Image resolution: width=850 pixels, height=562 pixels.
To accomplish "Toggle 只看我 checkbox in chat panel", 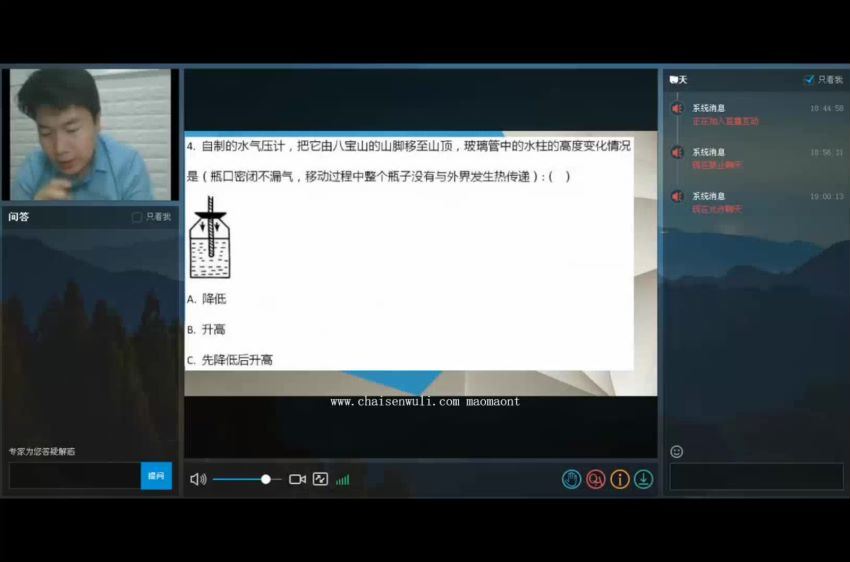I will (x=808, y=80).
